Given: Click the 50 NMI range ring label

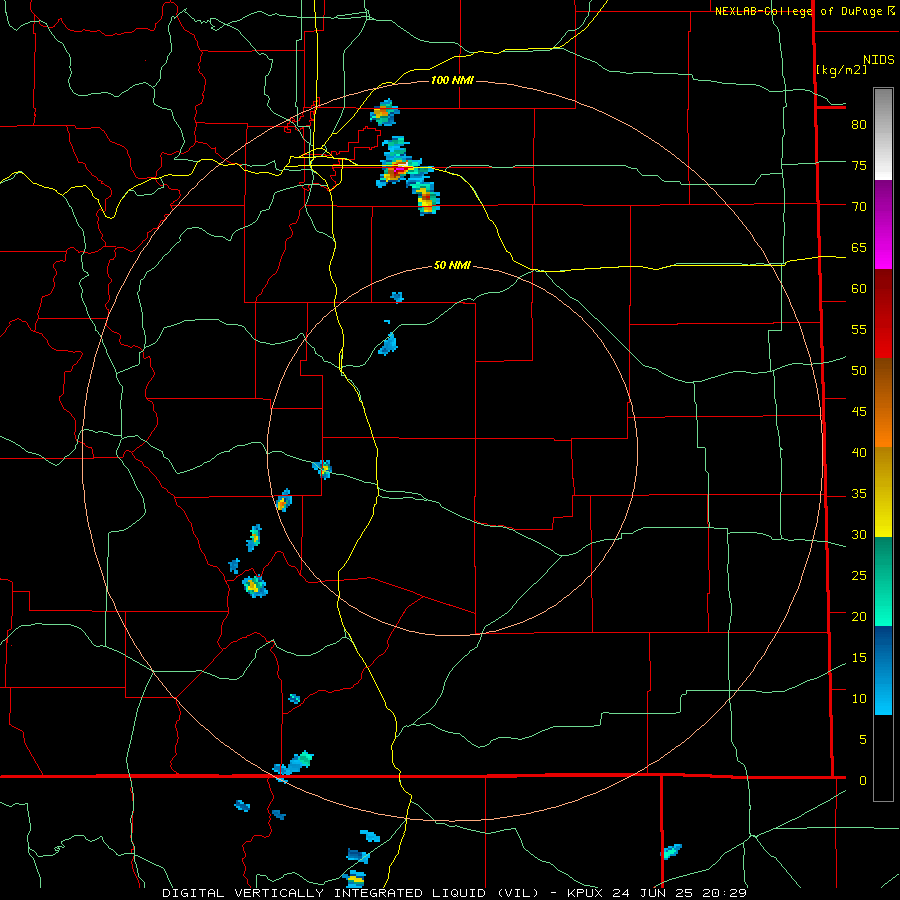Looking at the screenshot, I should point(452,265).
